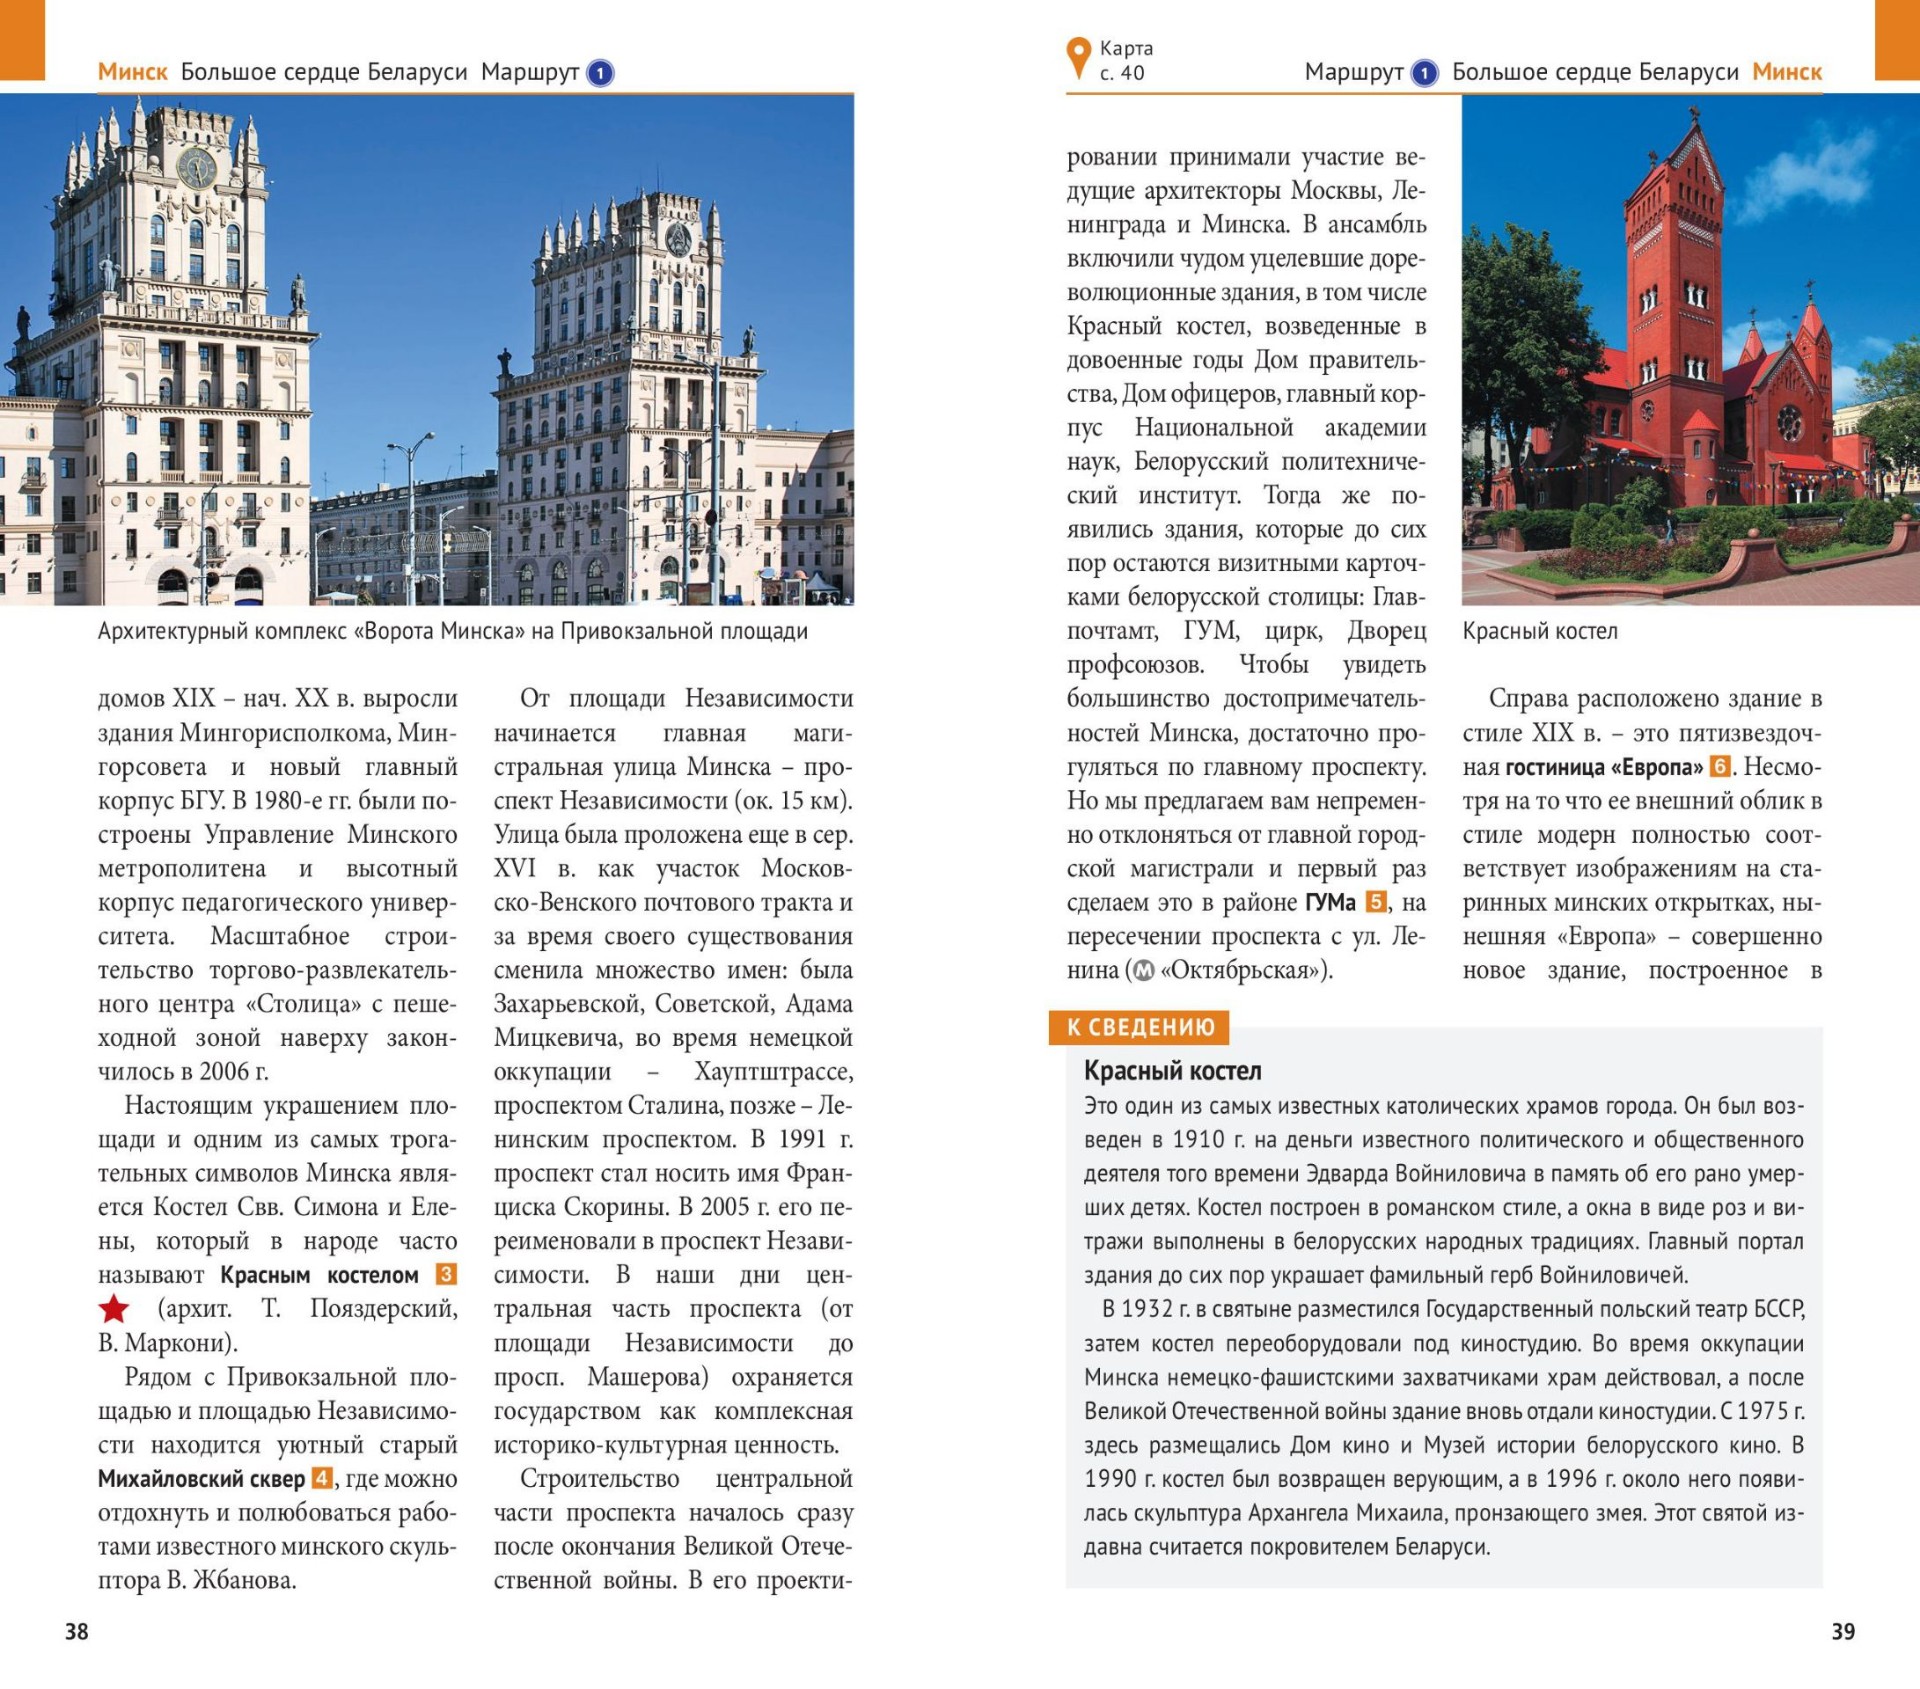1920x1689 pixels.
Task: Click the red star icon
Action: (x=114, y=1308)
